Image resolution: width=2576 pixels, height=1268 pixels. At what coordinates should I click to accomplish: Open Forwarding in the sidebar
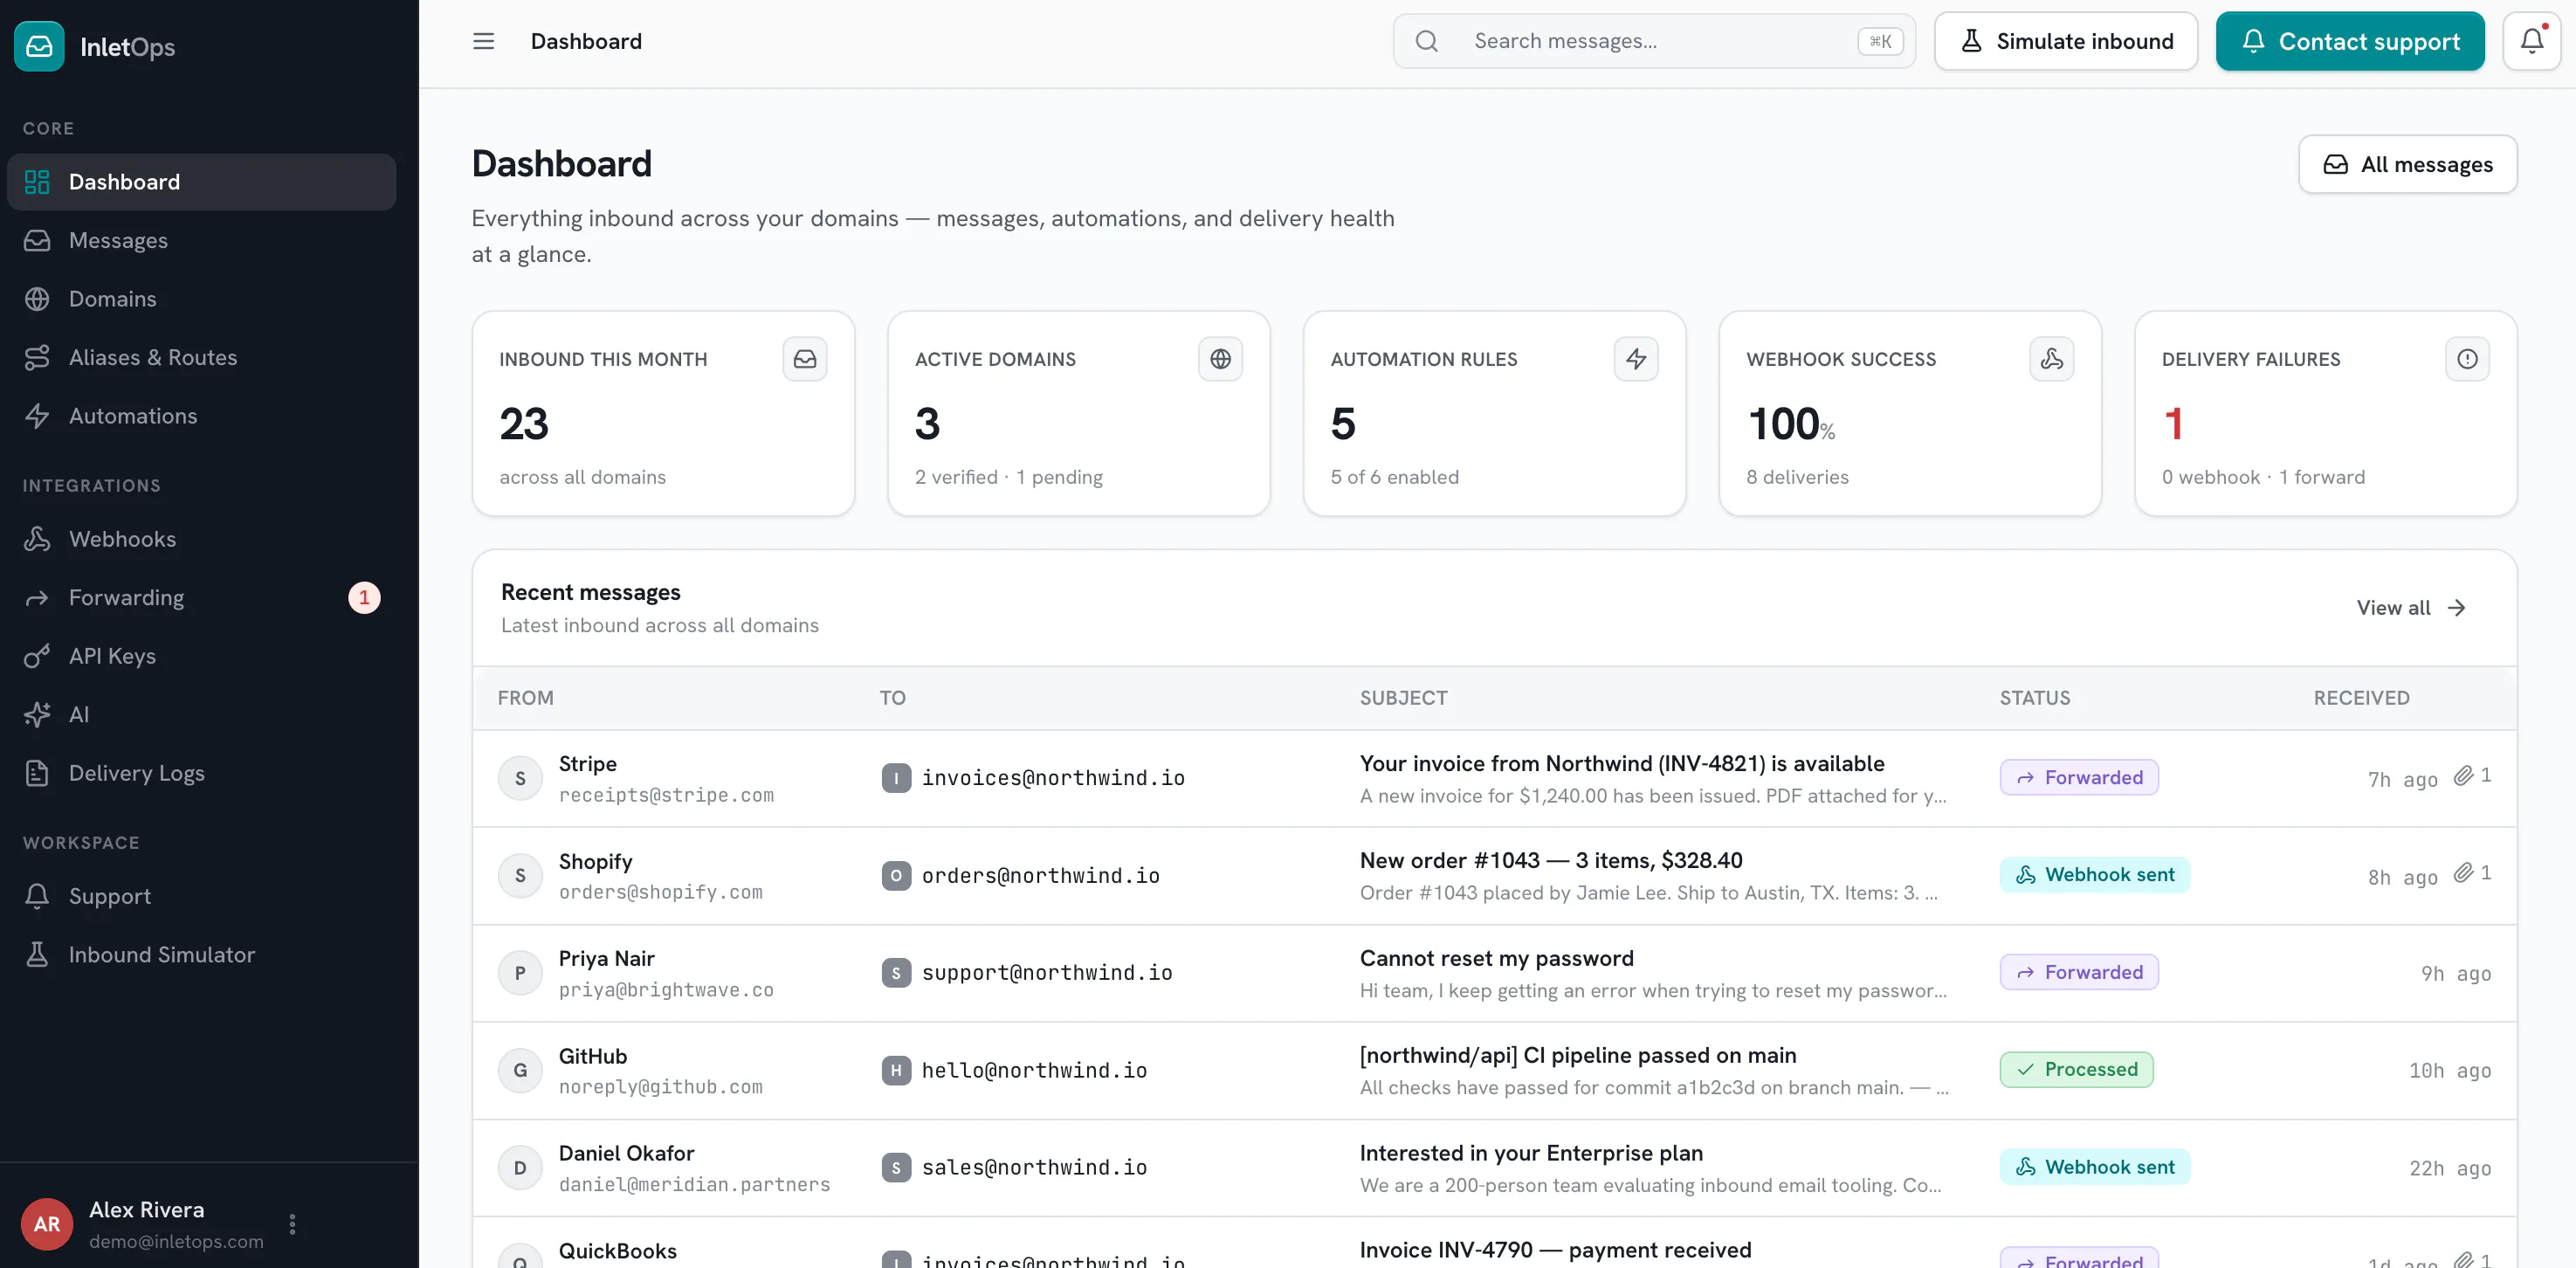point(201,597)
